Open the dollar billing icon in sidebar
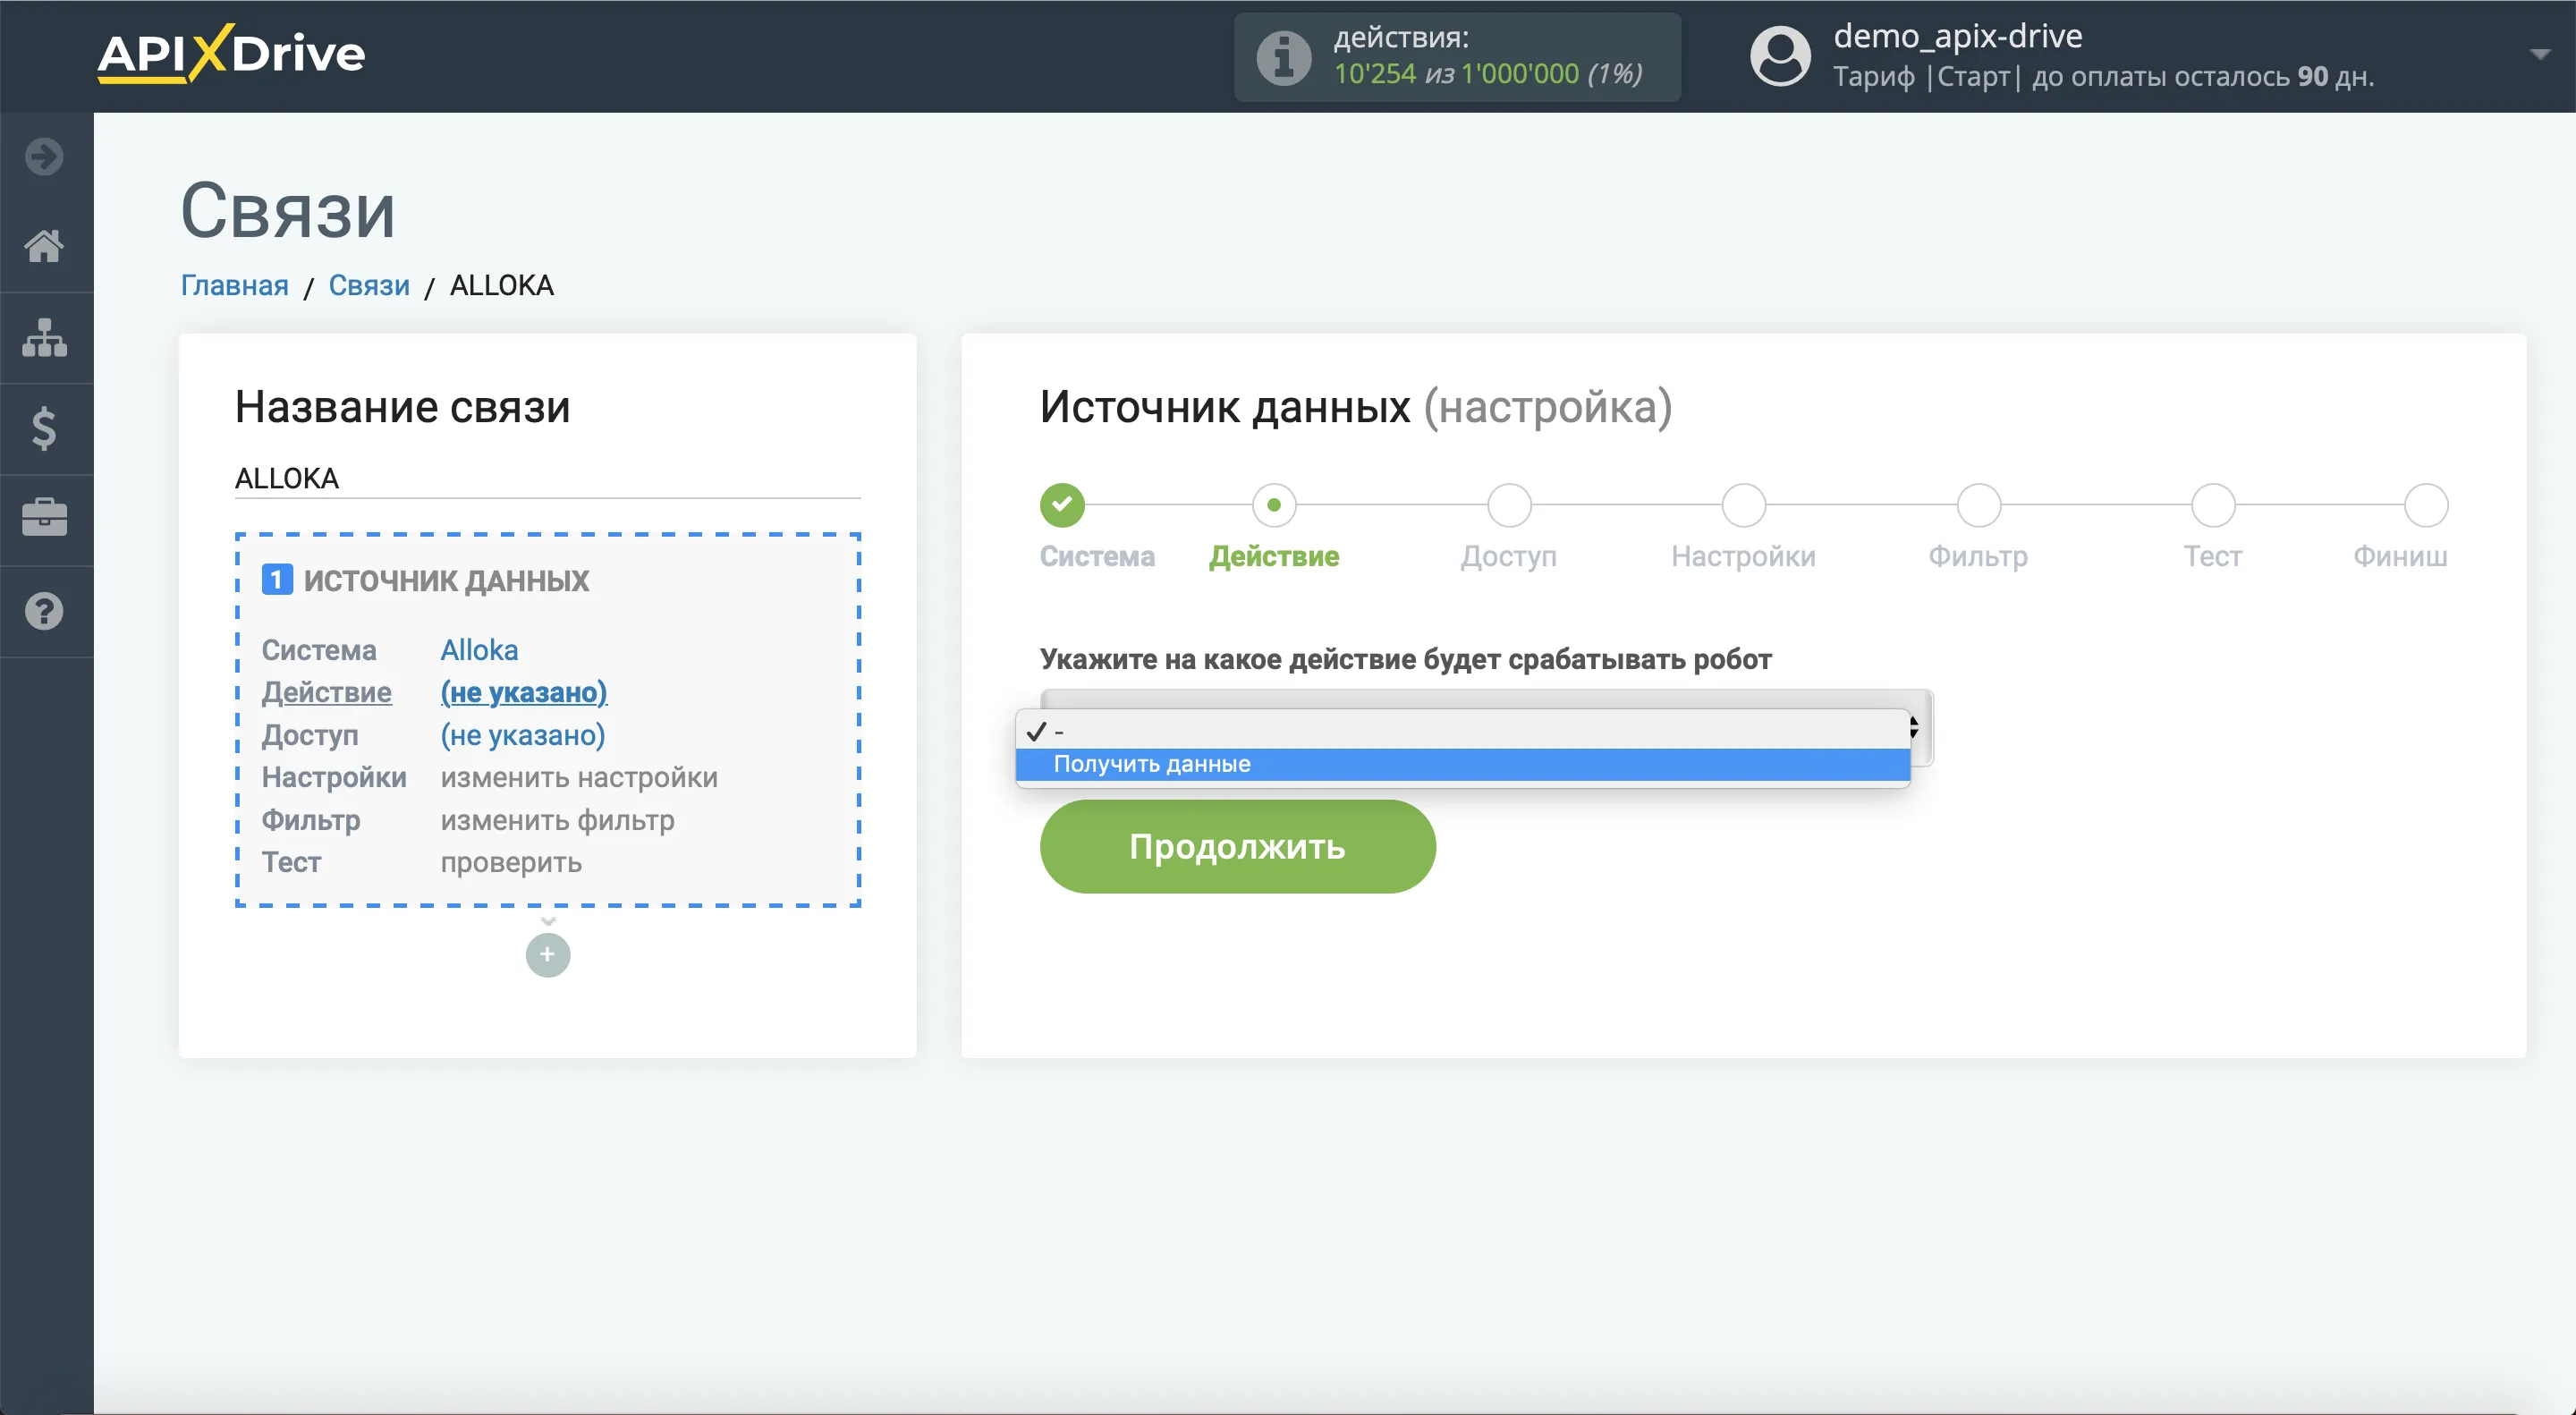Image resolution: width=2576 pixels, height=1415 pixels. tap(44, 428)
